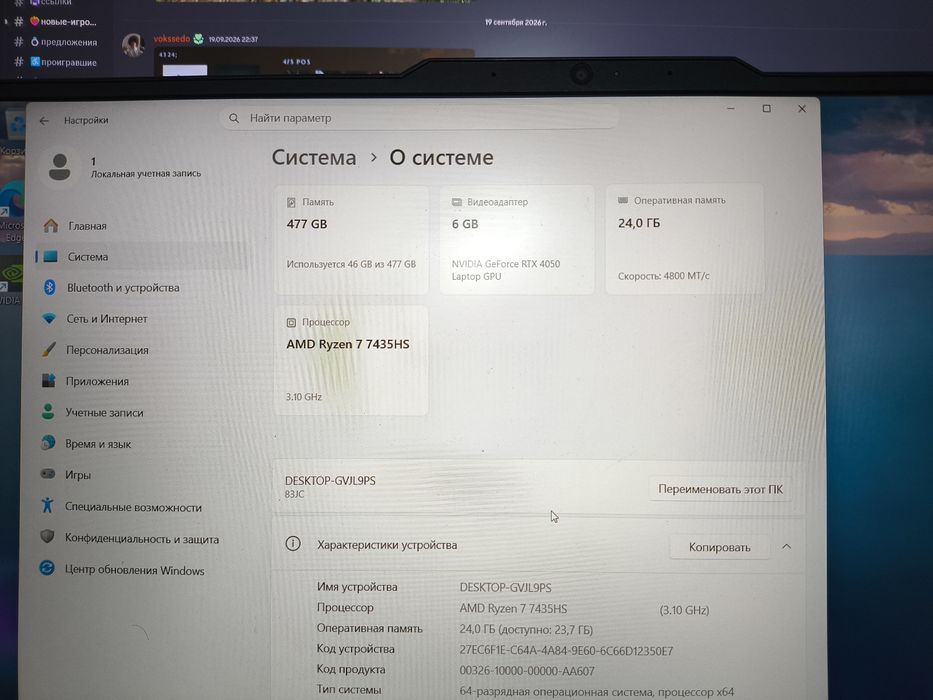This screenshot has height=700, width=933.
Task: Click the Время и язык globe icon
Action: (48, 442)
